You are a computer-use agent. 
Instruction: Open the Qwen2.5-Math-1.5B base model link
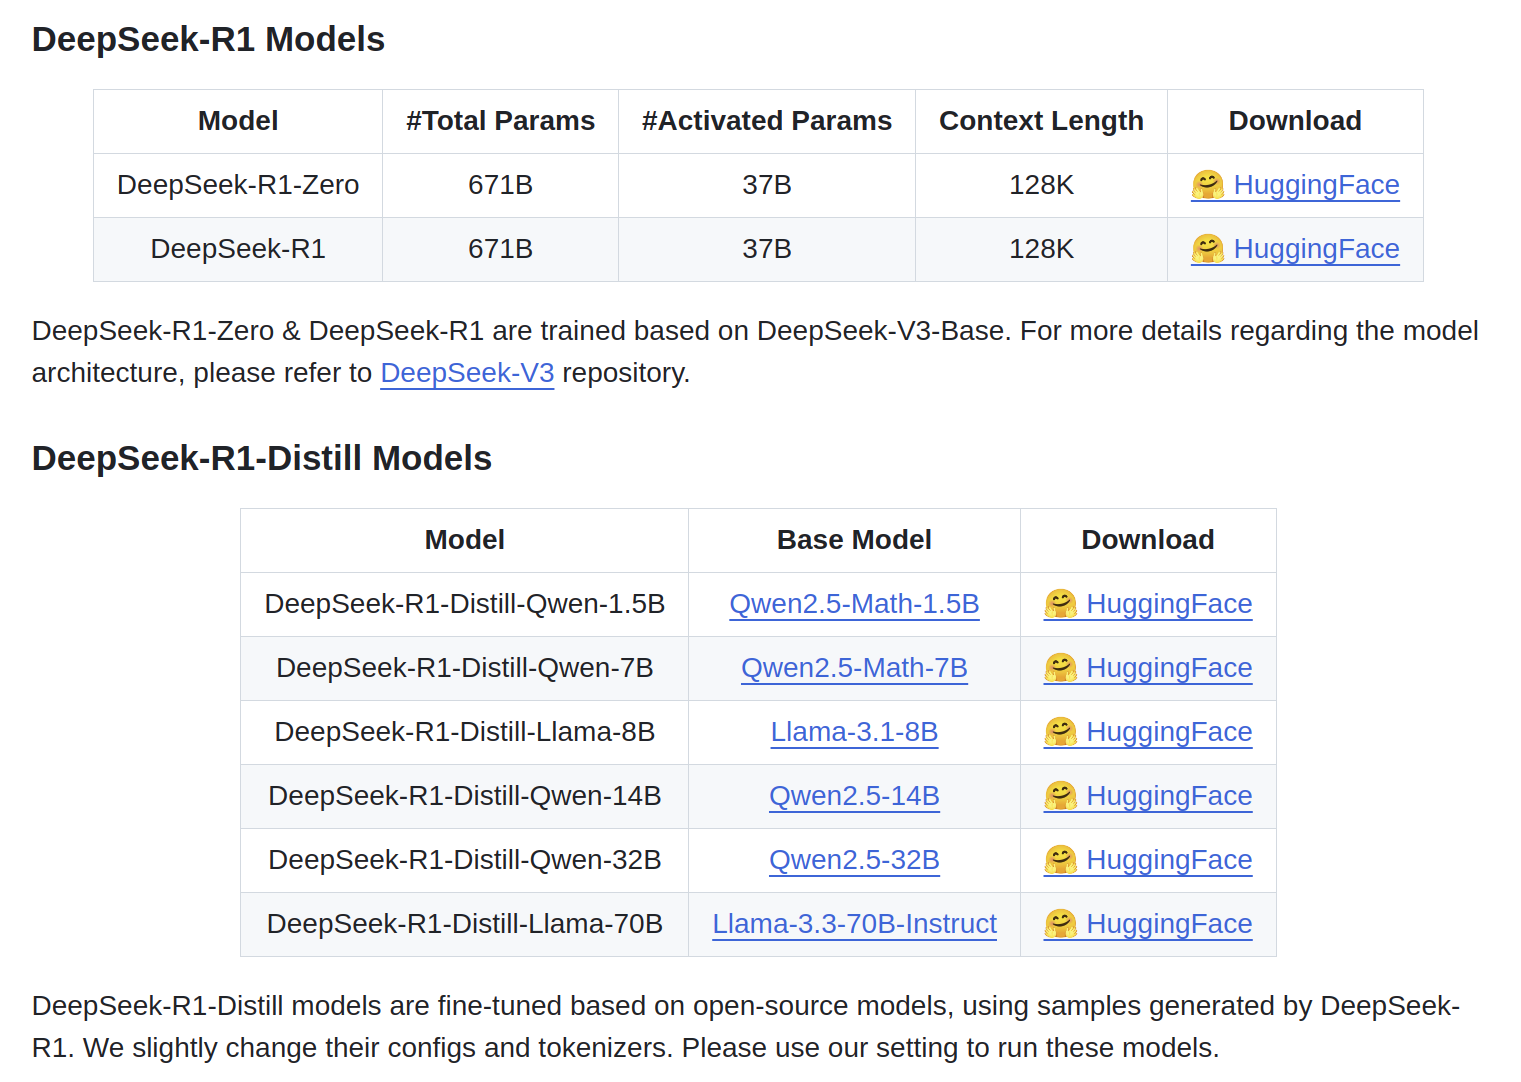pyautogui.click(x=854, y=604)
